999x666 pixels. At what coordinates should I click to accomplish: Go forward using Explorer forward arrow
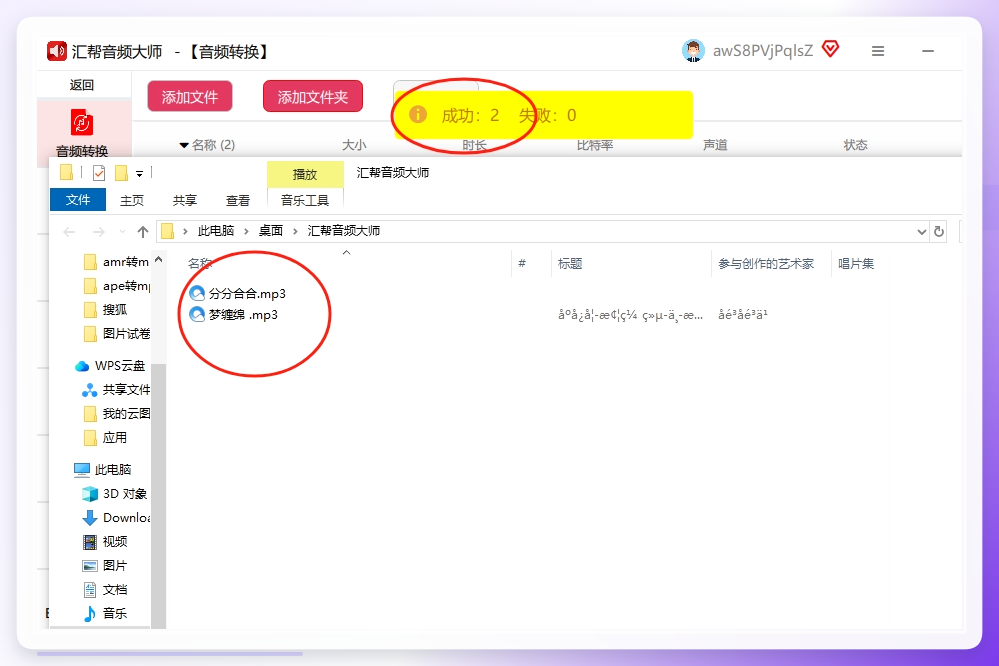98,232
